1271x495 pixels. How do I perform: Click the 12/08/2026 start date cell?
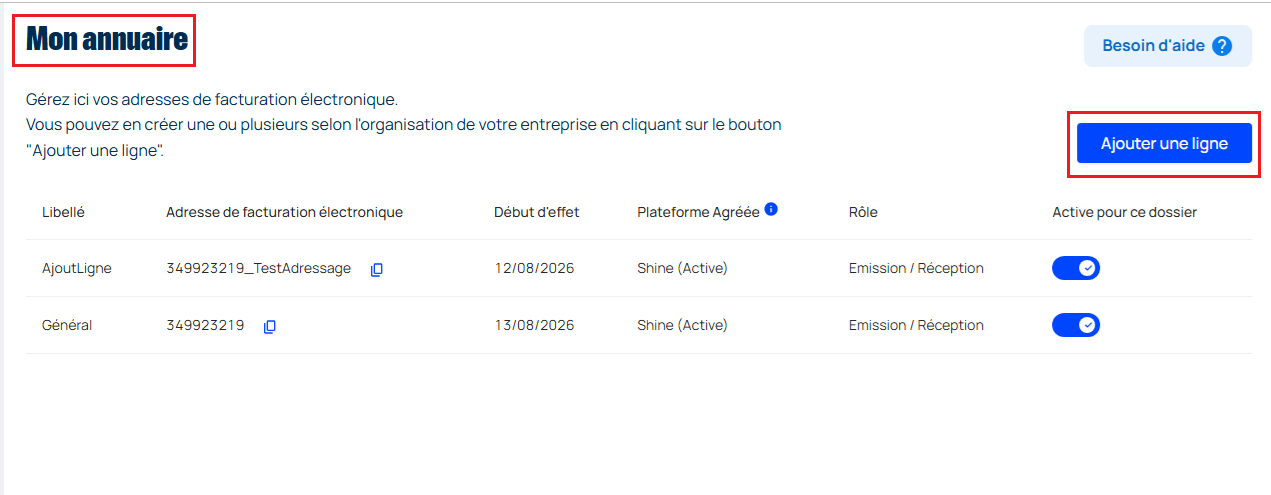pos(534,268)
